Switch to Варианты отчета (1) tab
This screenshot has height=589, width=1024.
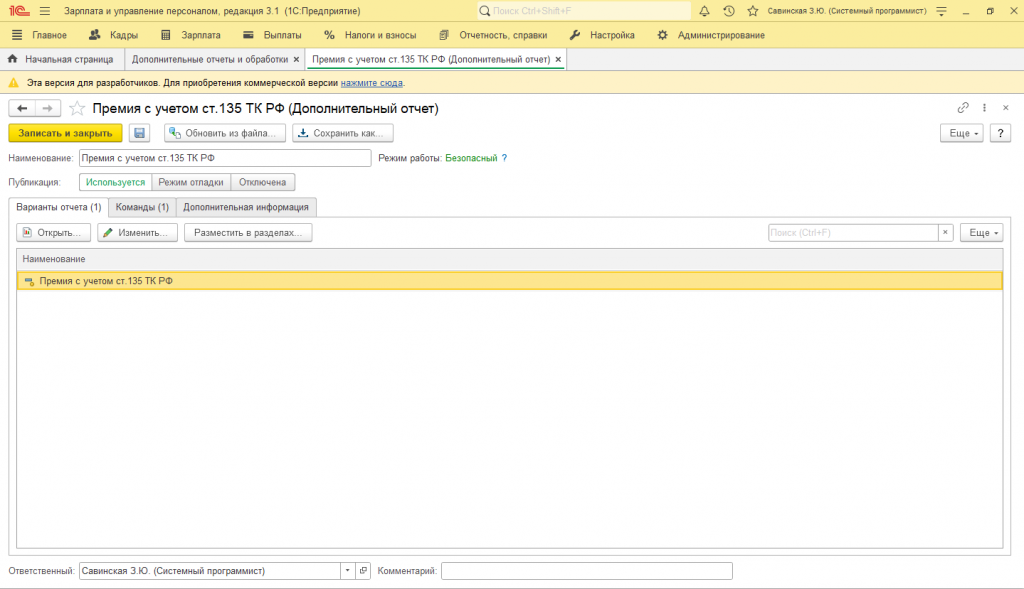pos(59,207)
